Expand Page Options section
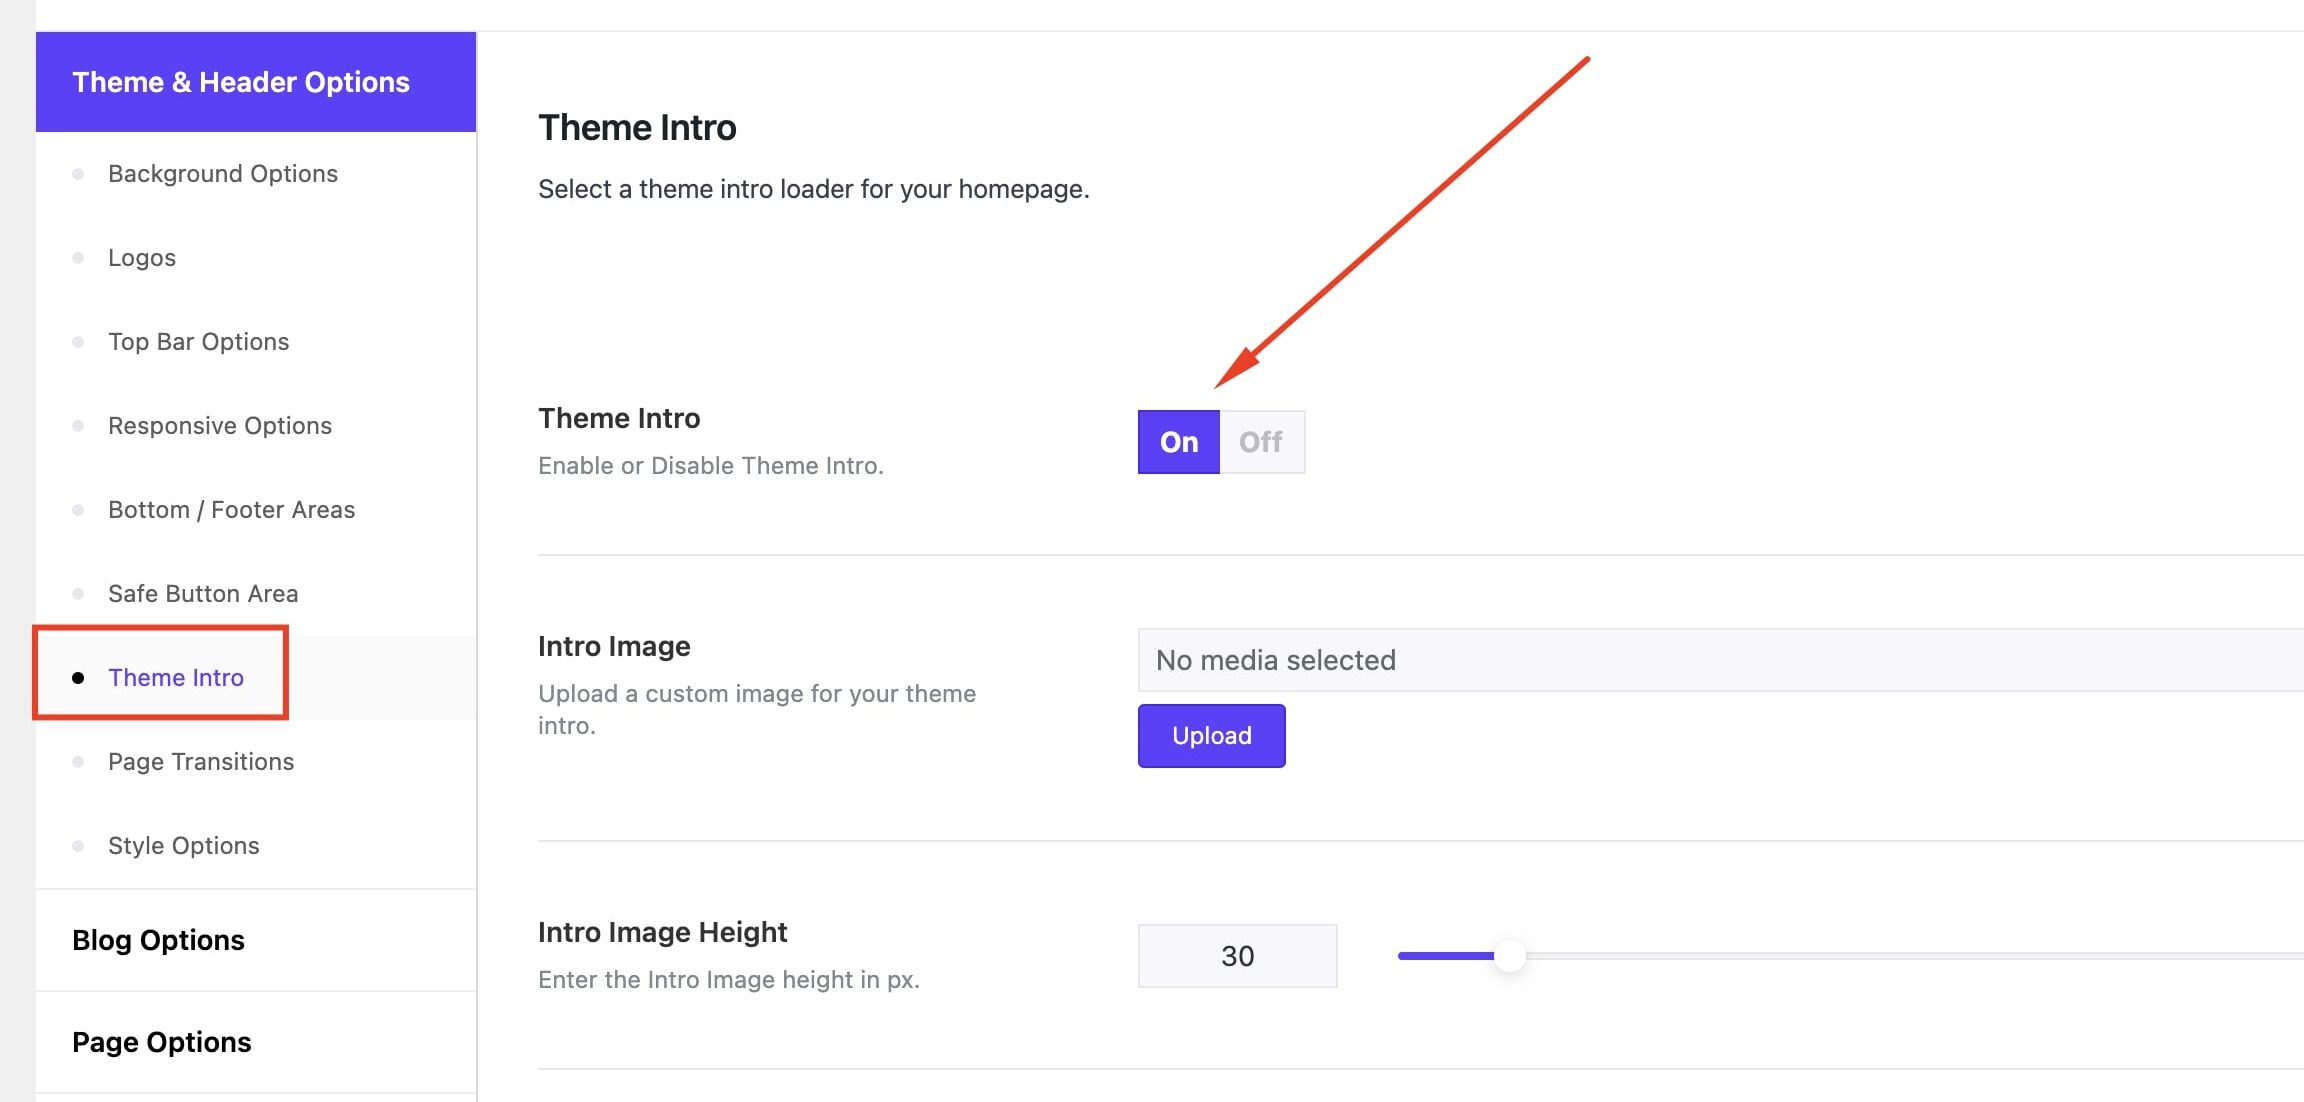This screenshot has width=2304, height=1102. [256, 1042]
